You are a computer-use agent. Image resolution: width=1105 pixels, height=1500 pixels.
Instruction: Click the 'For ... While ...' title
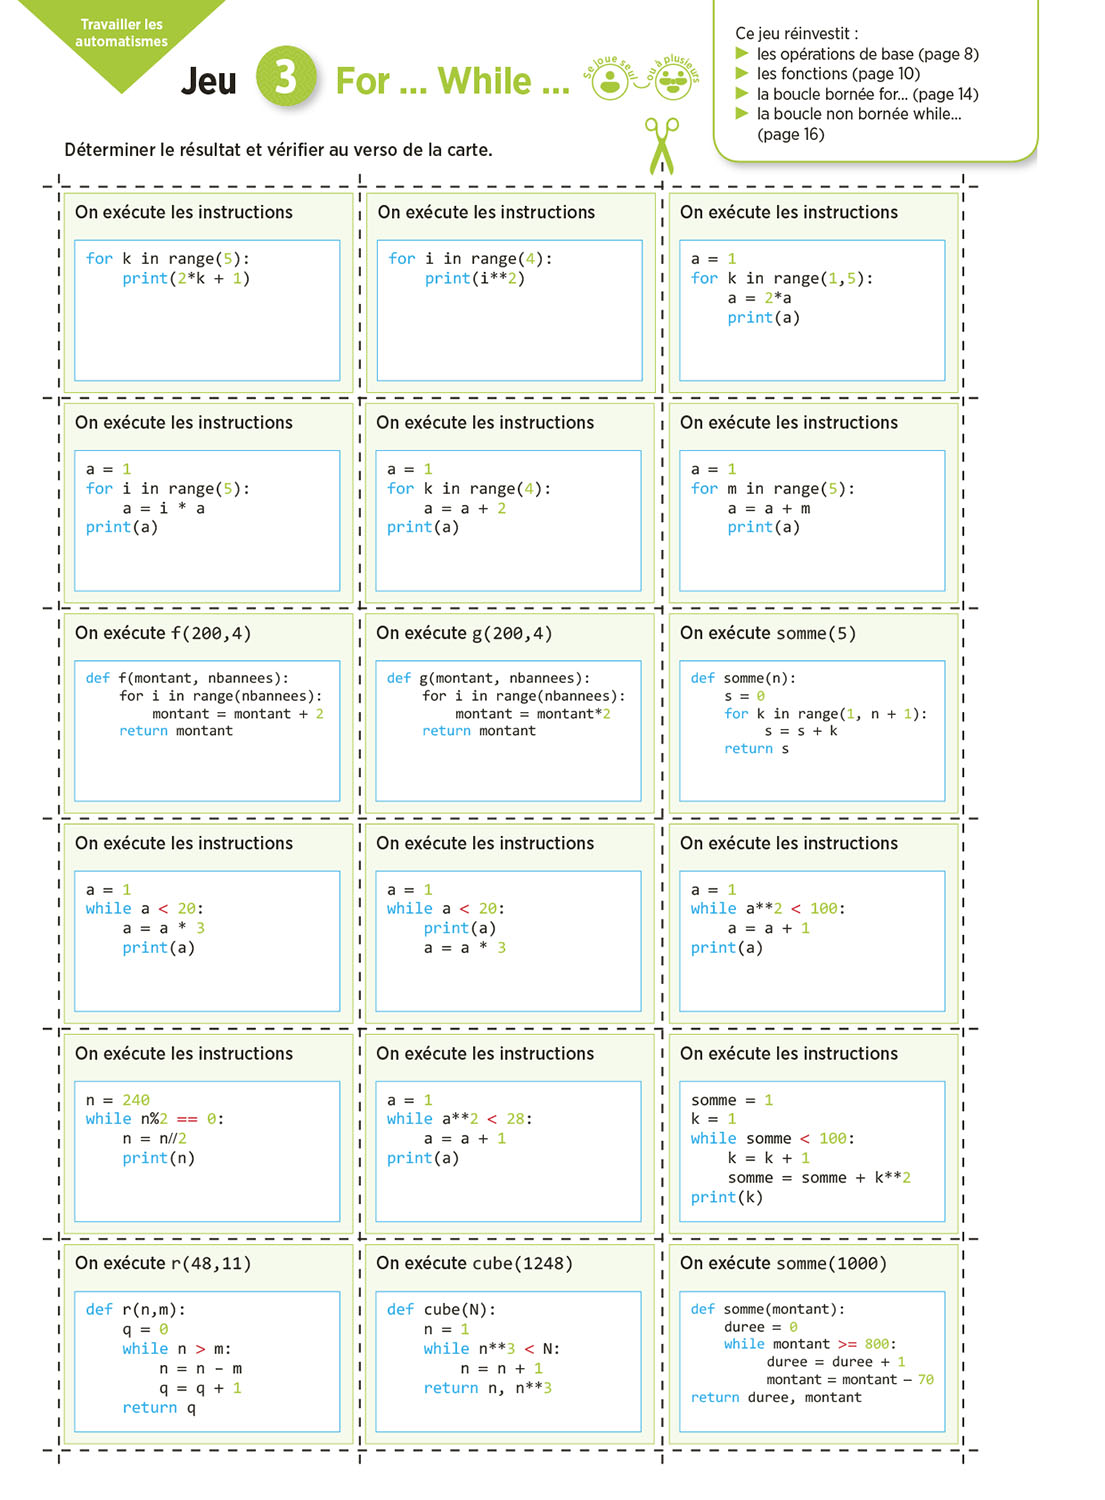452,81
